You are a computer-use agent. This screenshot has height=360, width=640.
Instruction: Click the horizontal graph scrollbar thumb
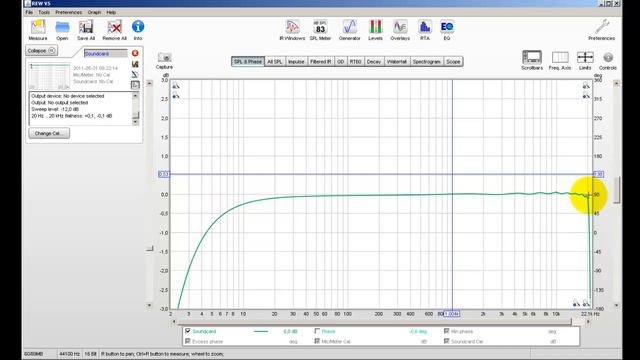374,322
